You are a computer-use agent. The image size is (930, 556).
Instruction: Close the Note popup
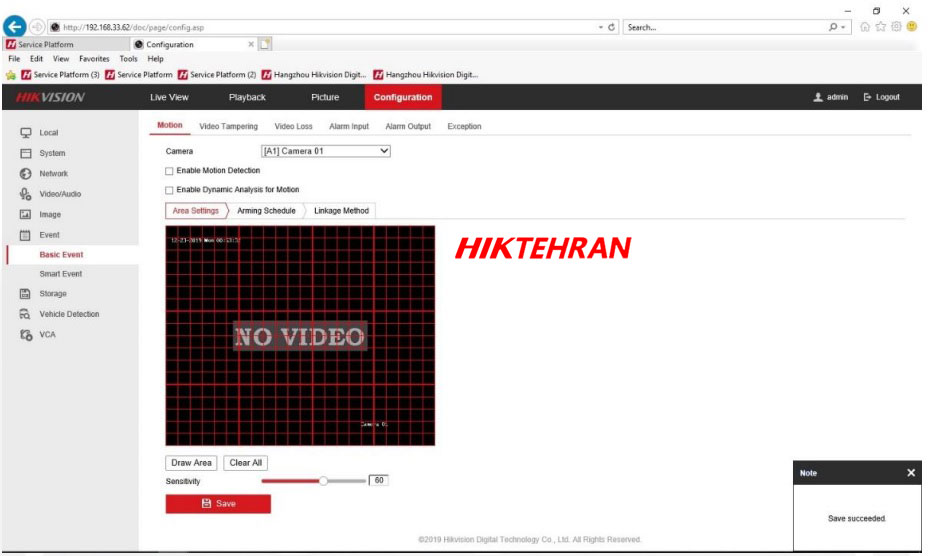click(x=911, y=473)
